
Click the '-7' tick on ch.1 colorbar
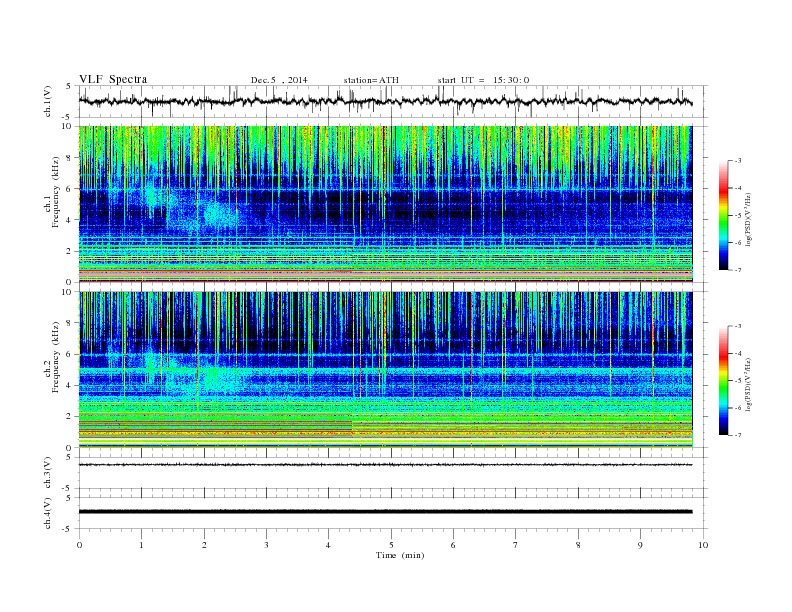pyautogui.click(x=738, y=270)
